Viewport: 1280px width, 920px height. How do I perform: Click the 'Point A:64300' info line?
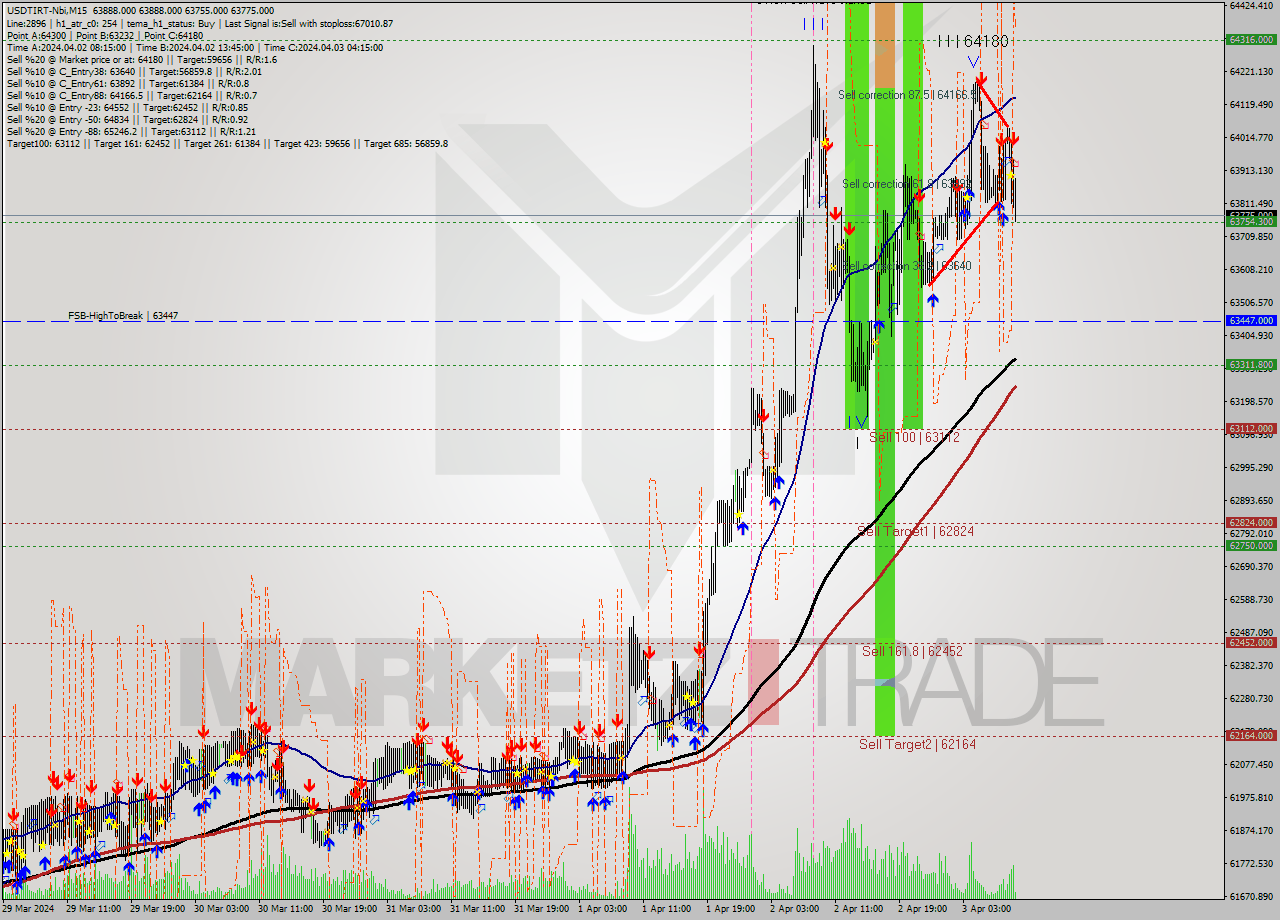105,35
